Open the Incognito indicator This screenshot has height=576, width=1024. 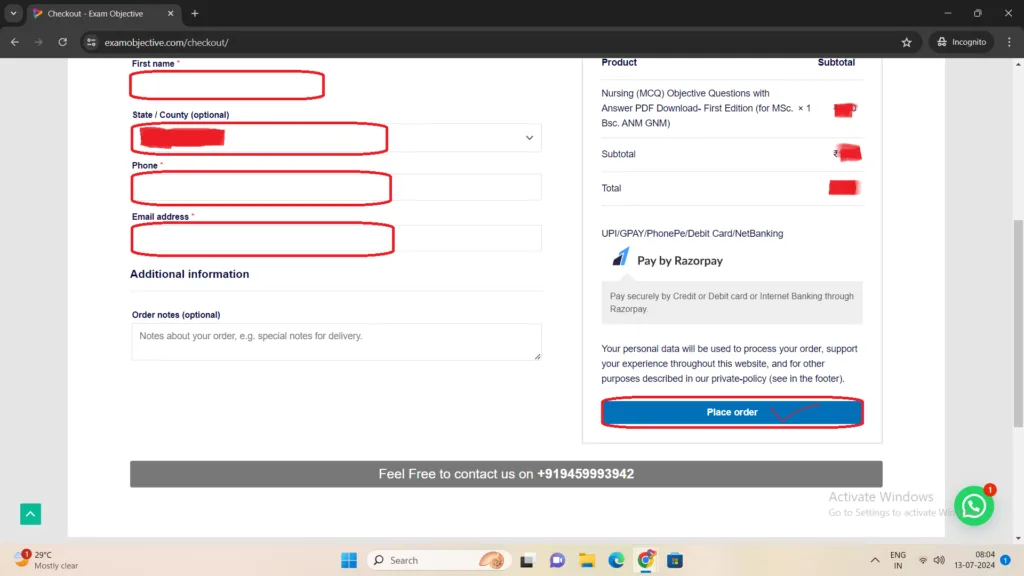click(x=961, y=42)
